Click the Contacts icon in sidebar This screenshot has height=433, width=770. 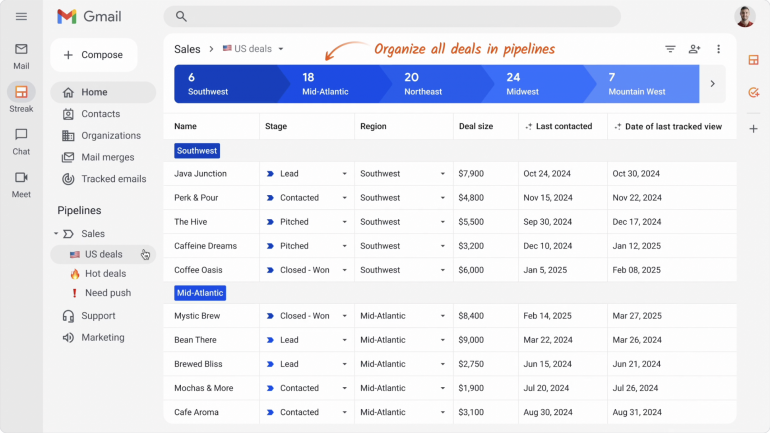pos(68,114)
